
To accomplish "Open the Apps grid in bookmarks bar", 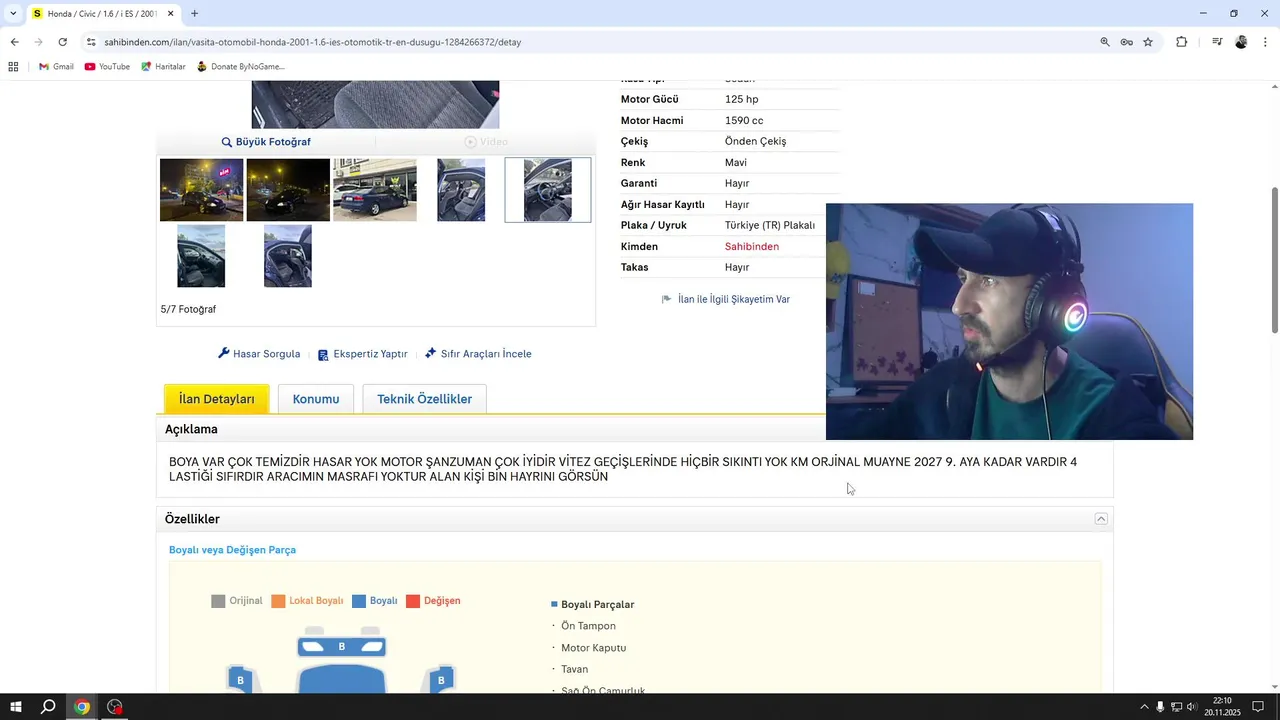I will pyautogui.click(x=13, y=67).
